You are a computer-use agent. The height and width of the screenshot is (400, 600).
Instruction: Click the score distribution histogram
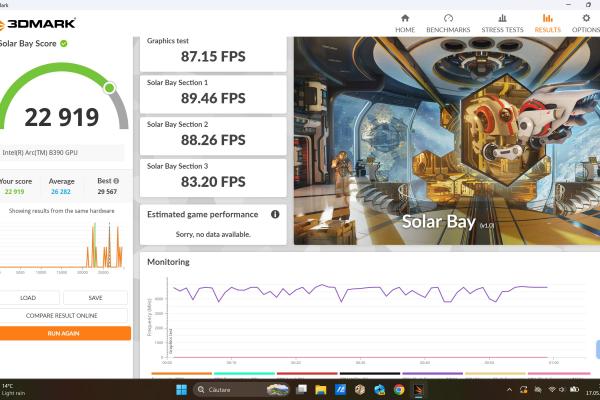[x=61, y=245]
